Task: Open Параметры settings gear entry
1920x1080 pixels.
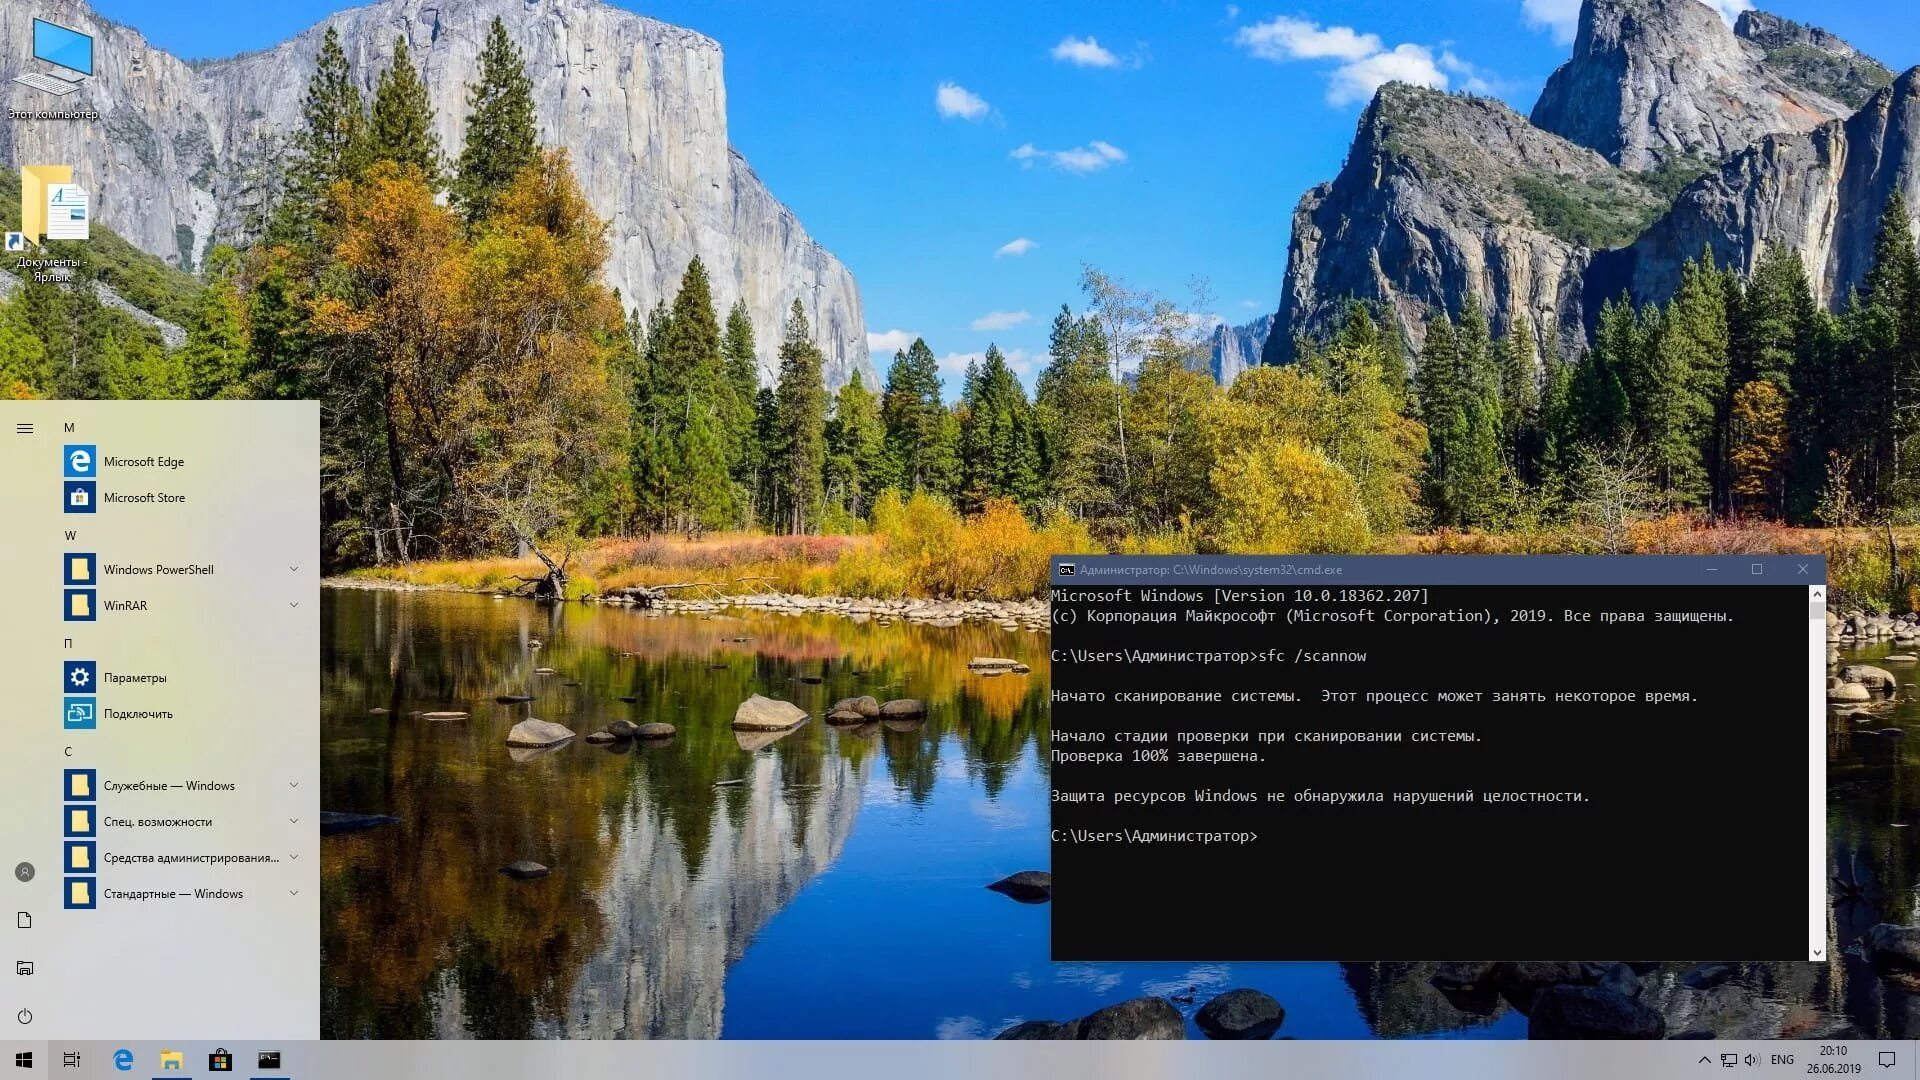Action: pyautogui.click(x=134, y=677)
